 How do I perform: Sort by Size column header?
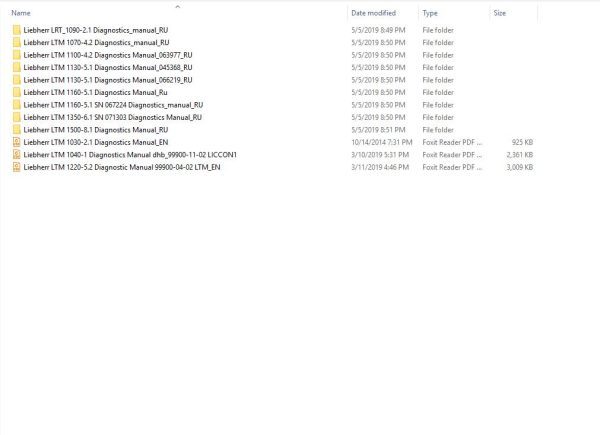[x=499, y=13]
